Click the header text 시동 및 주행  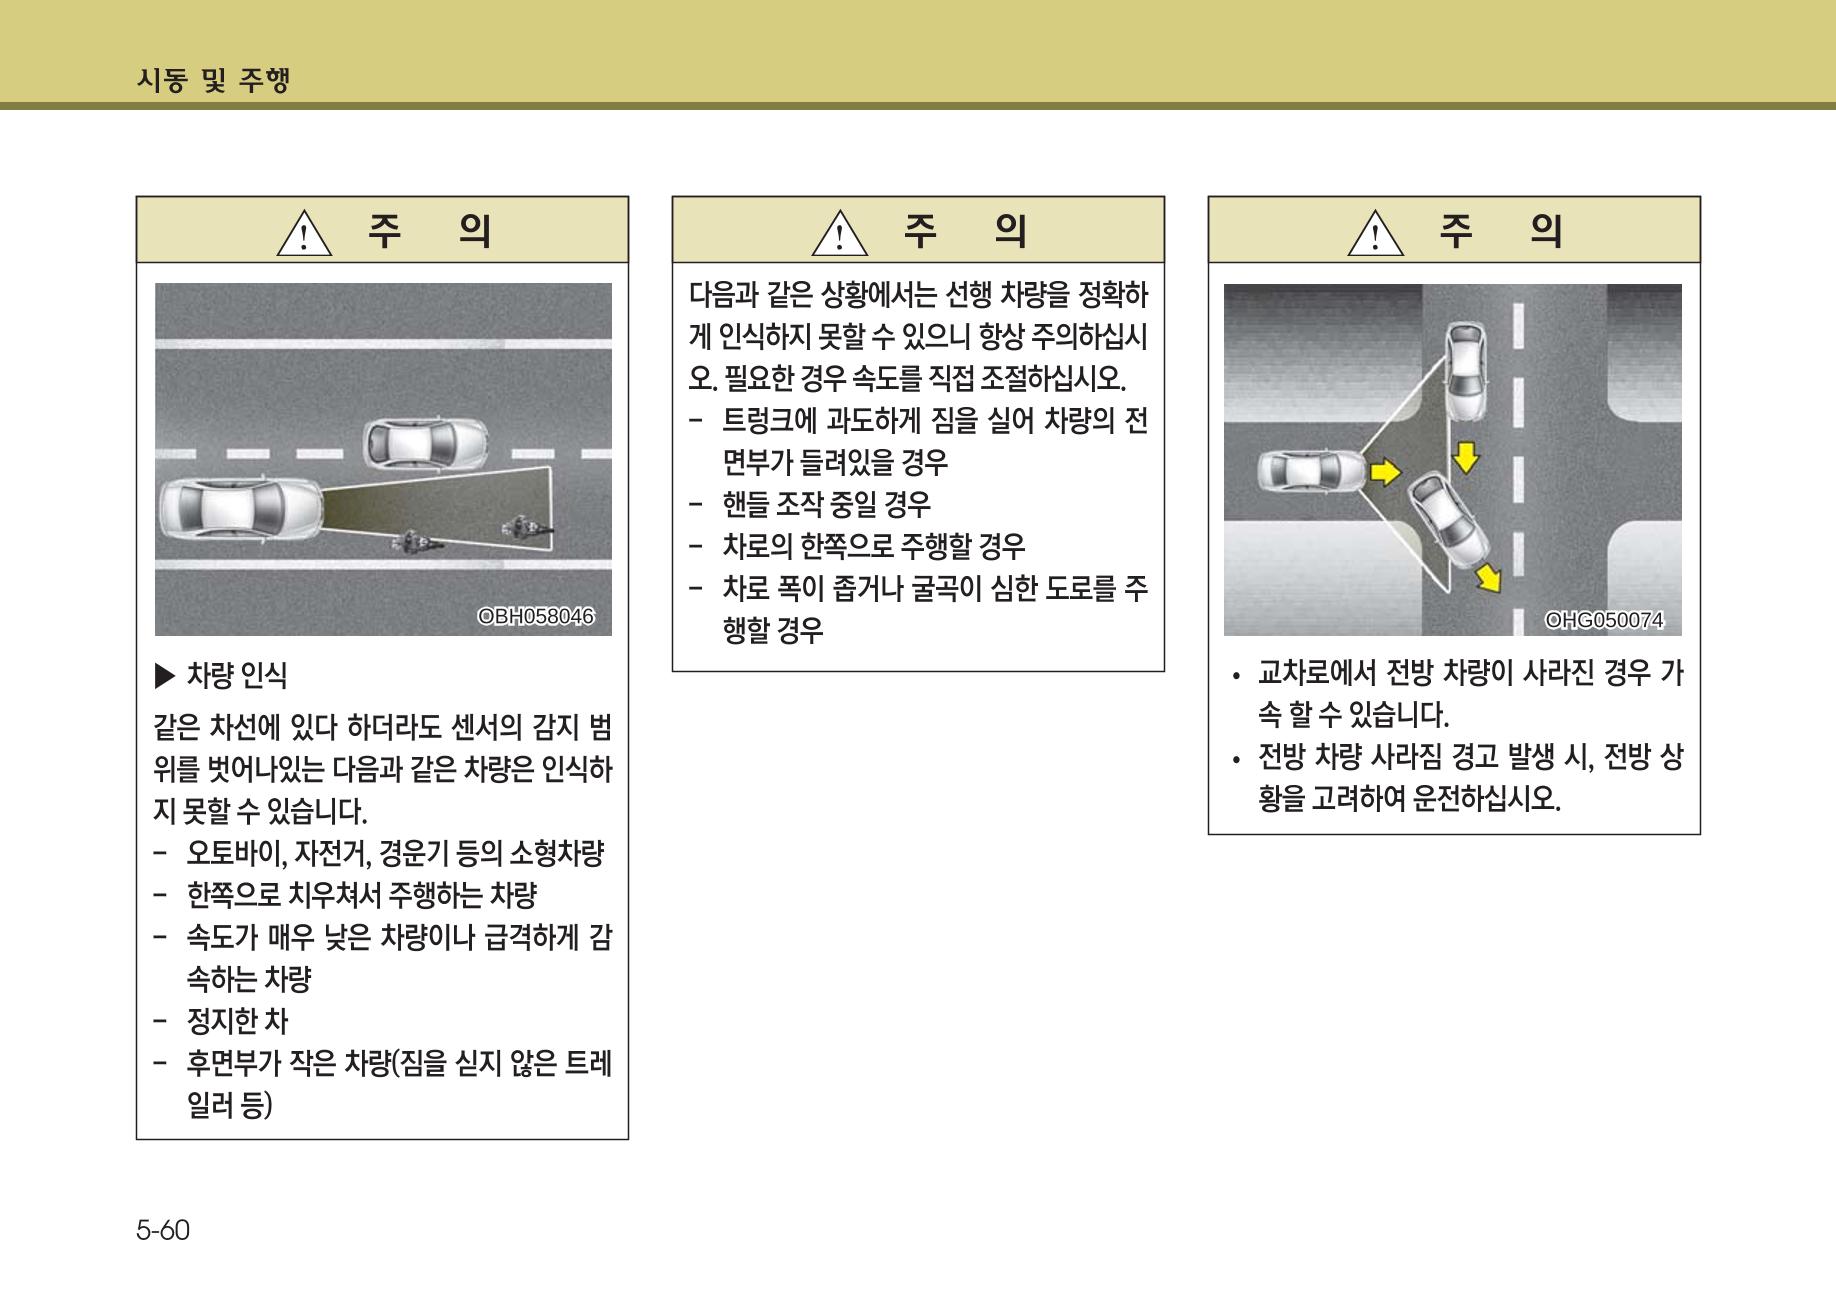click(x=213, y=80)
